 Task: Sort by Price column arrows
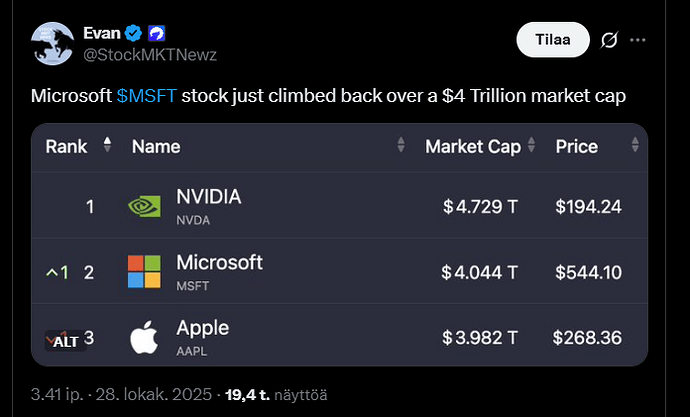[634, 146]
